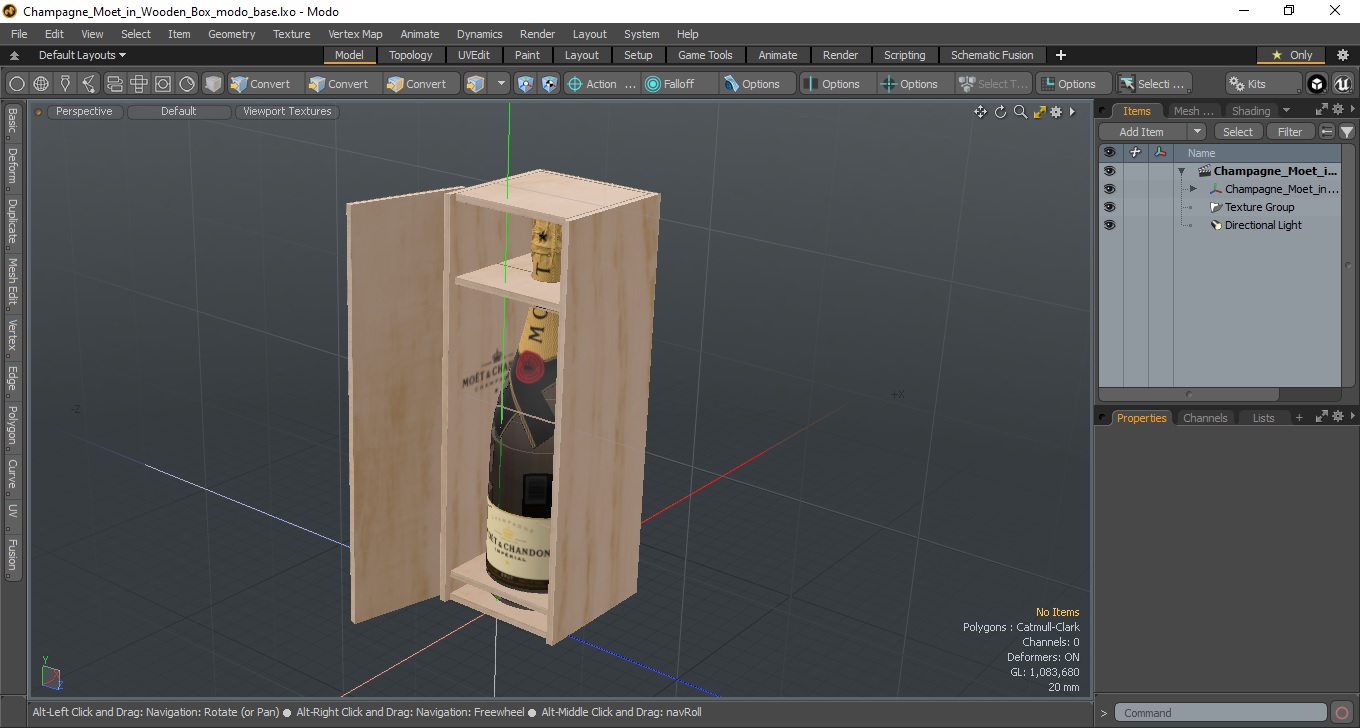Image resolution: width=1360 pixels, height=728 pixels.
Task: Add a new tab to Properties panel
Action: (1299, 418)
